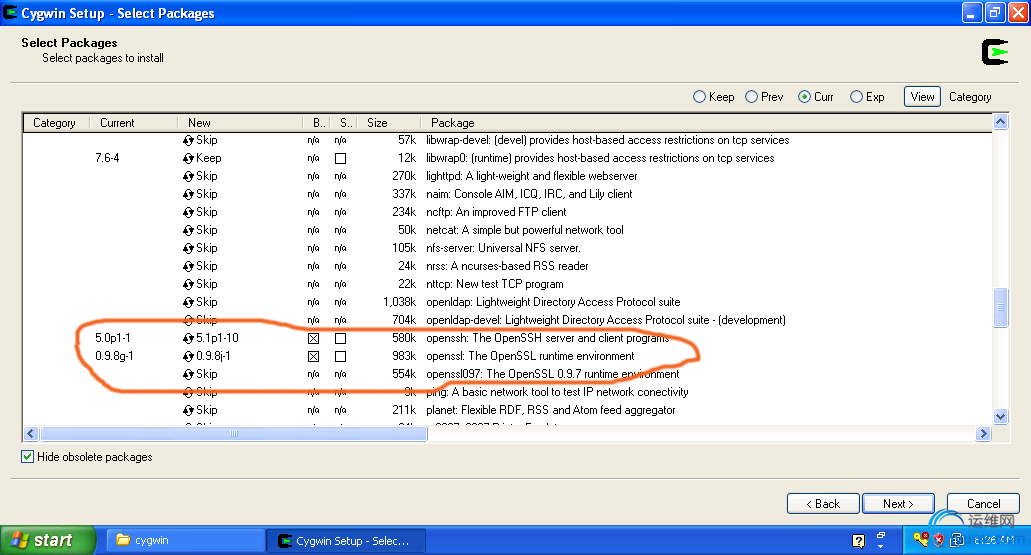1031x555 pixels.
Task: Cycle the Skip icon for lighttpd
Action: [188, 176]
